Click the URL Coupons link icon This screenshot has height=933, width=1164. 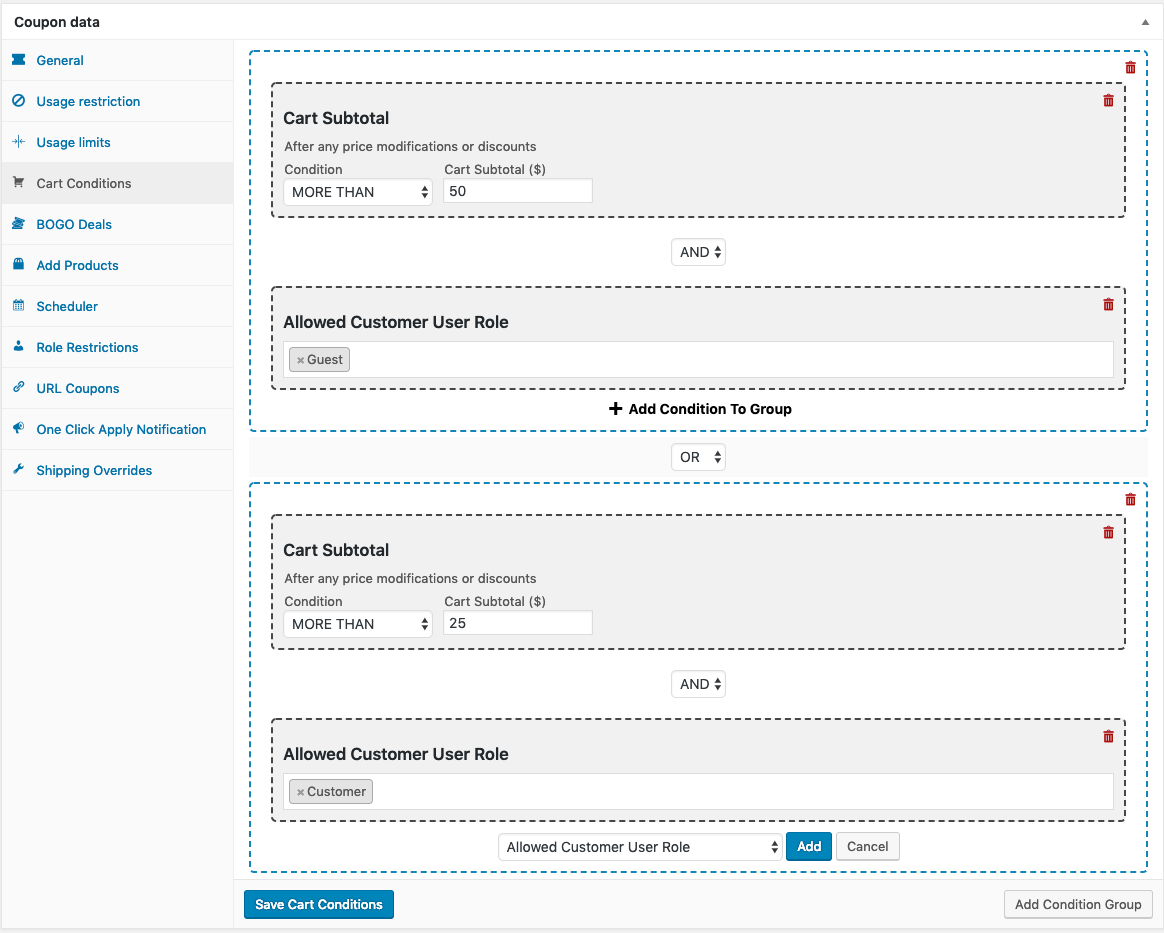tap(19, 387)
